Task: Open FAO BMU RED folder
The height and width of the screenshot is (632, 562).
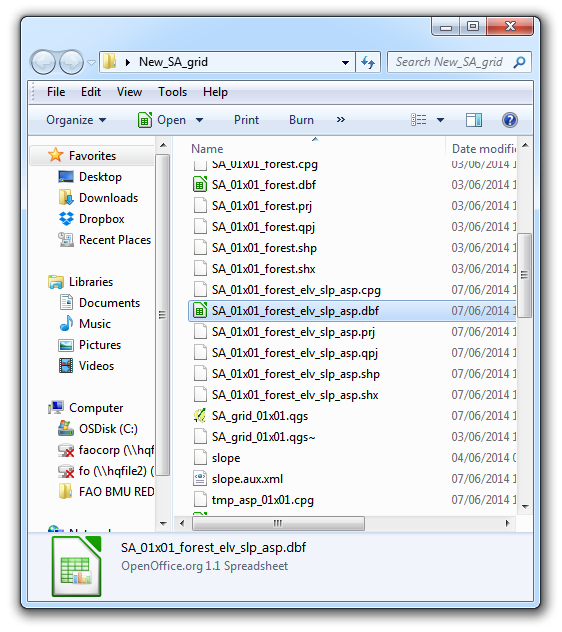Action: 116,491
